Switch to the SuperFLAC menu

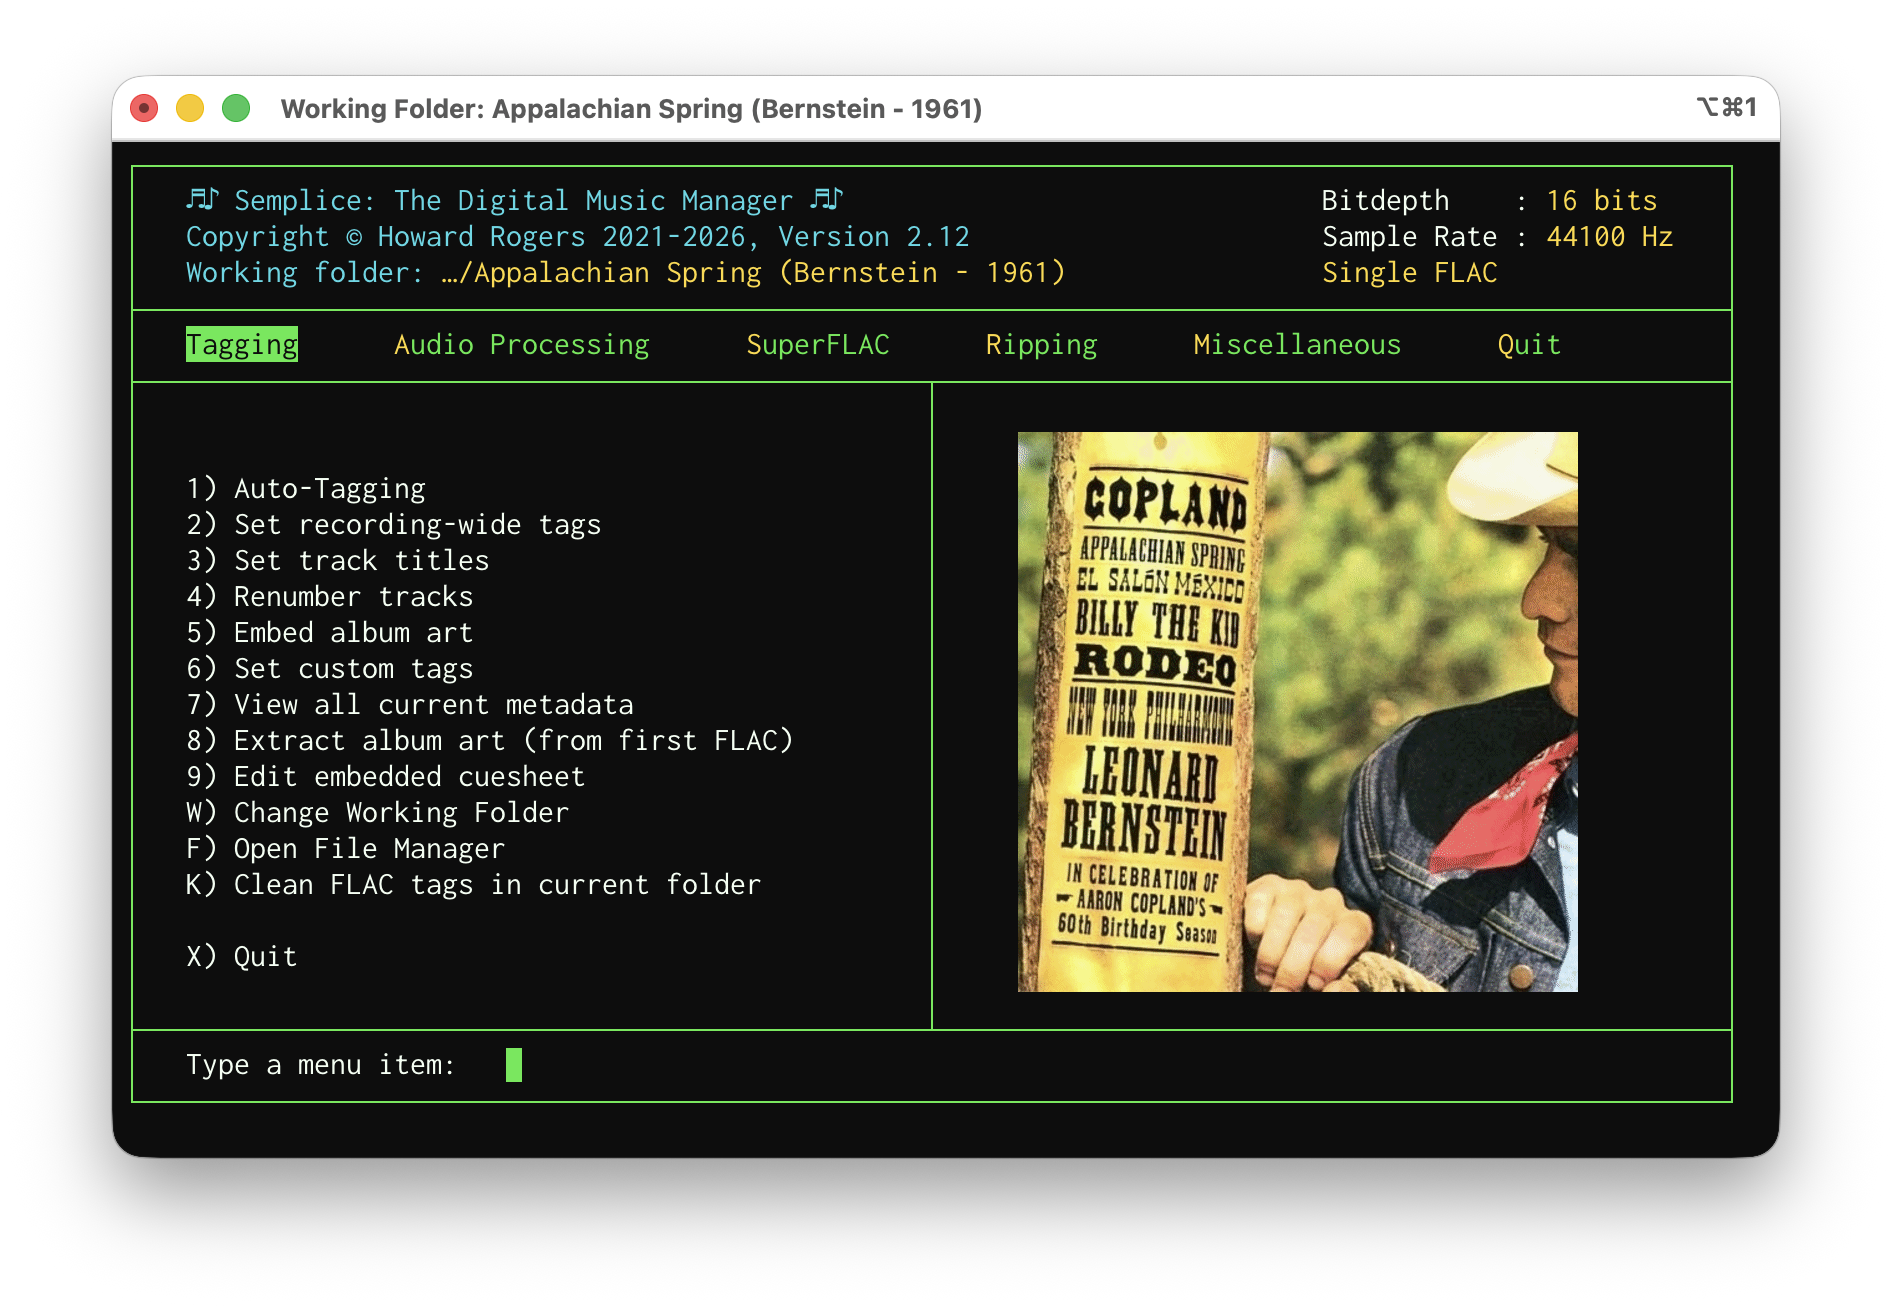pos(817,345)
